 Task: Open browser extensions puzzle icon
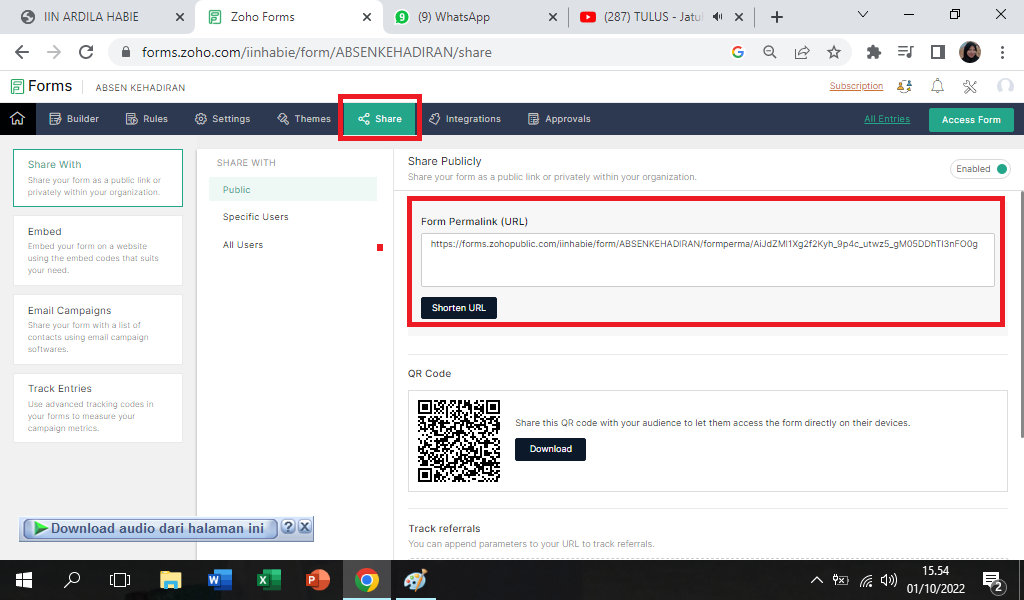[x=873, y=52]
